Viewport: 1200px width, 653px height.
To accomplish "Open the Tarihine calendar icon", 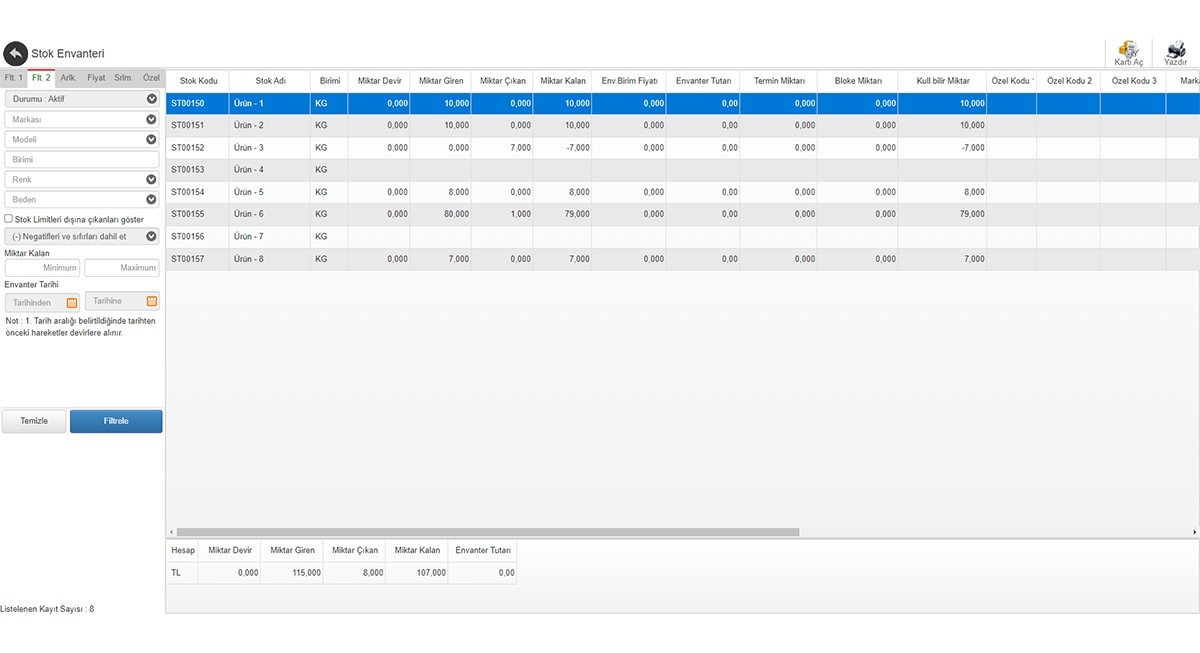I will [152, 301].
